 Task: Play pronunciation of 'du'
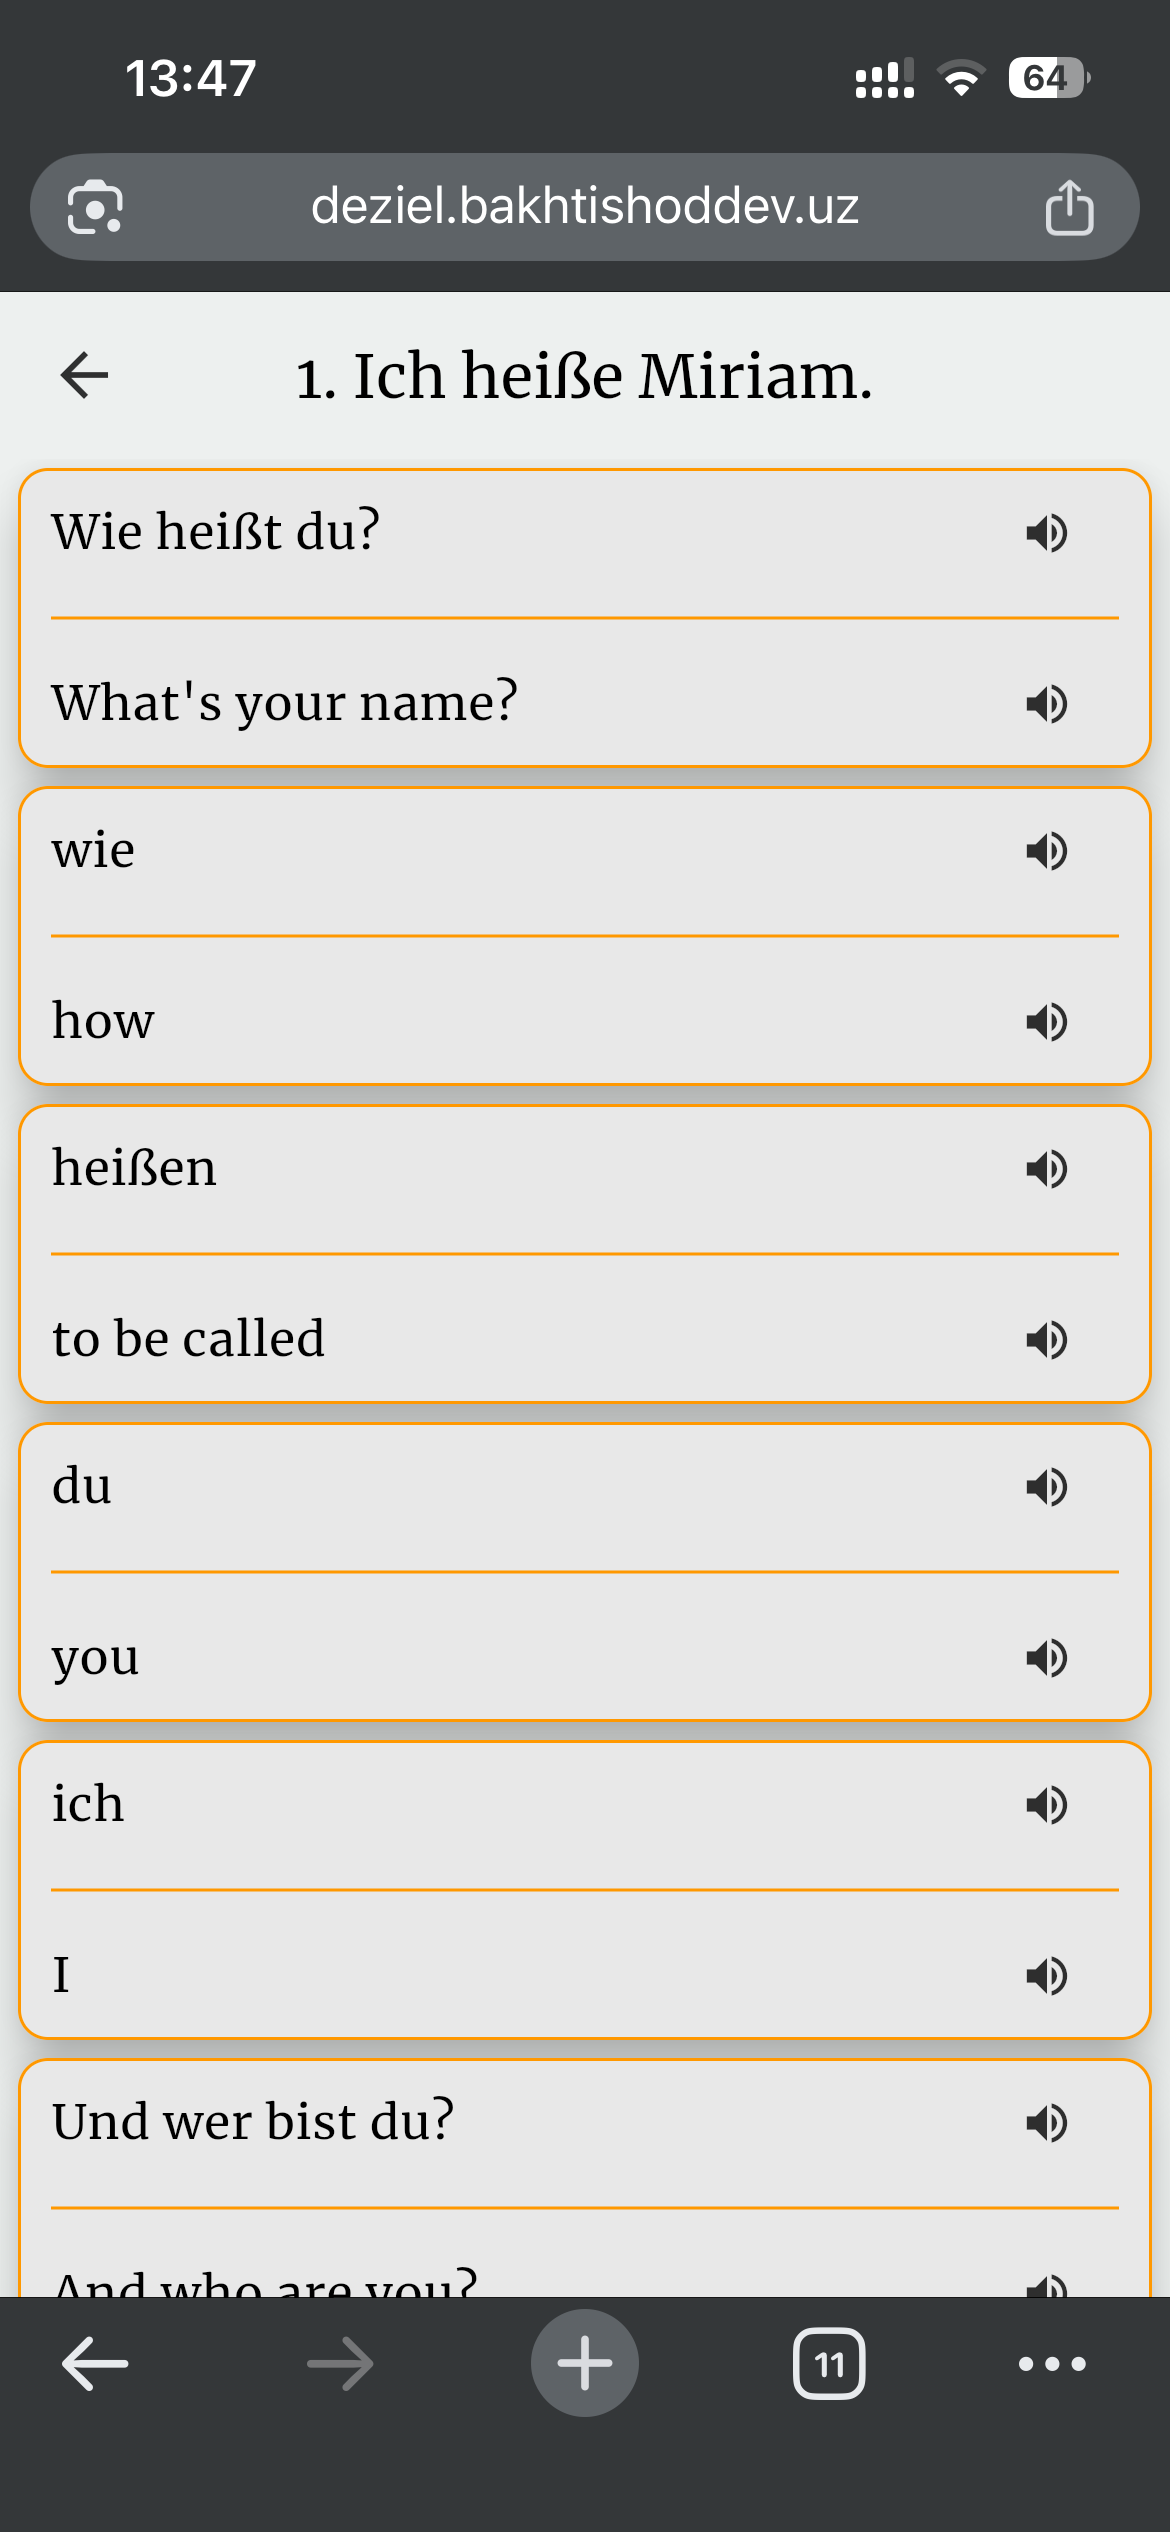click(x=1047, y=1487)
